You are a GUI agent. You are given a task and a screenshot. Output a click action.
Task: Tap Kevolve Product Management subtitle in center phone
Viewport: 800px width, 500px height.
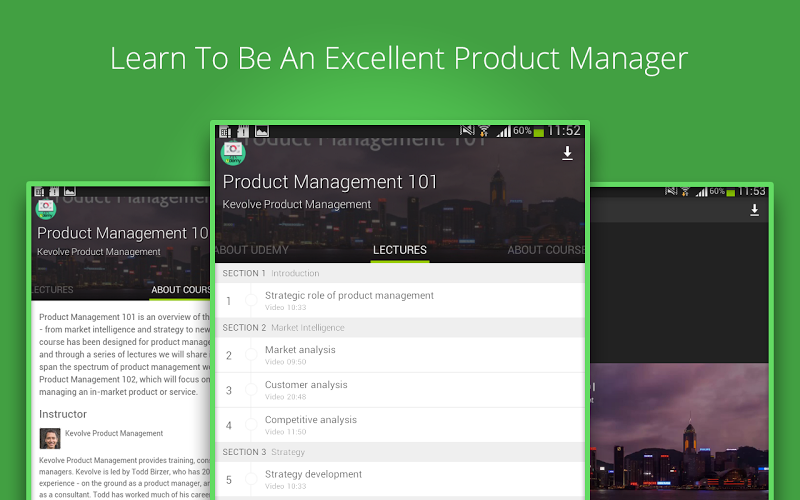tap(296, 205)
